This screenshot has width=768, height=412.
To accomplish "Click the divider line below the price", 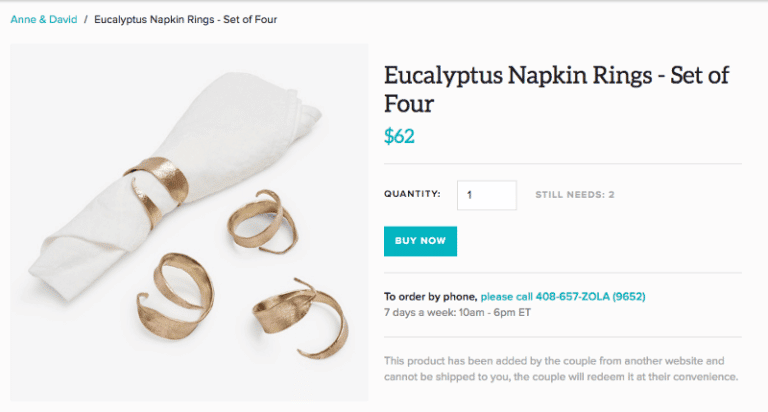I will tap(562, 163).
